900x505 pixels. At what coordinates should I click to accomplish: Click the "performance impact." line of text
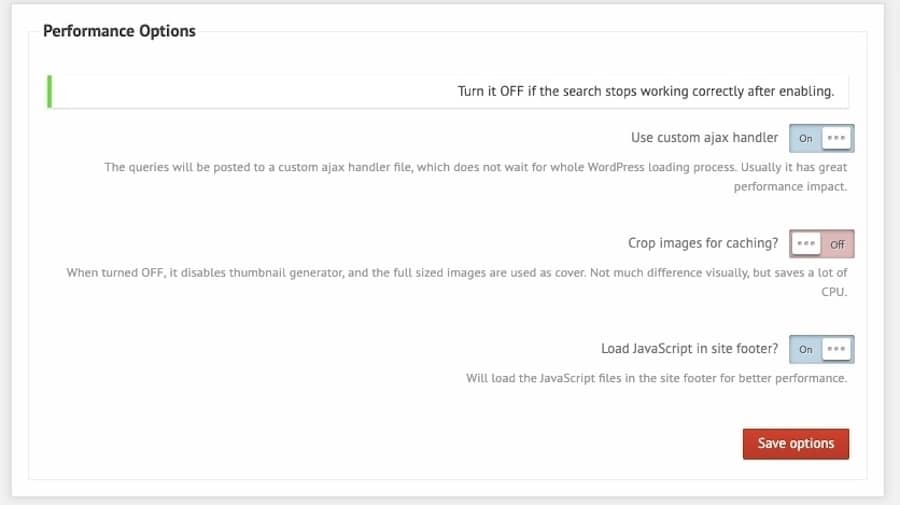(790, 187)
